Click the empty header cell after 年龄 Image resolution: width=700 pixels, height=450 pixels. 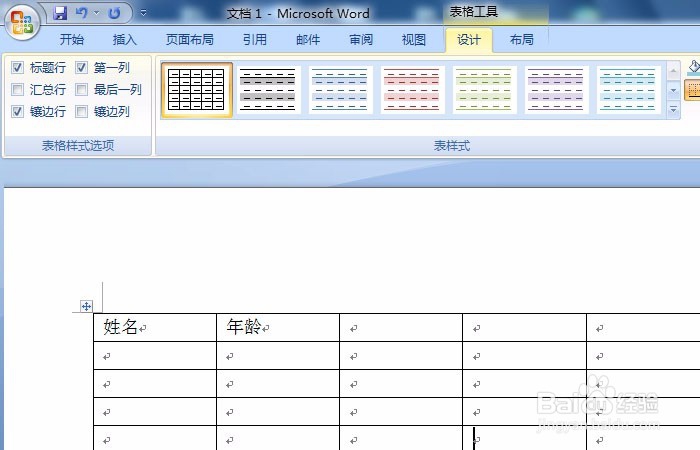click(x=401, y=327)
